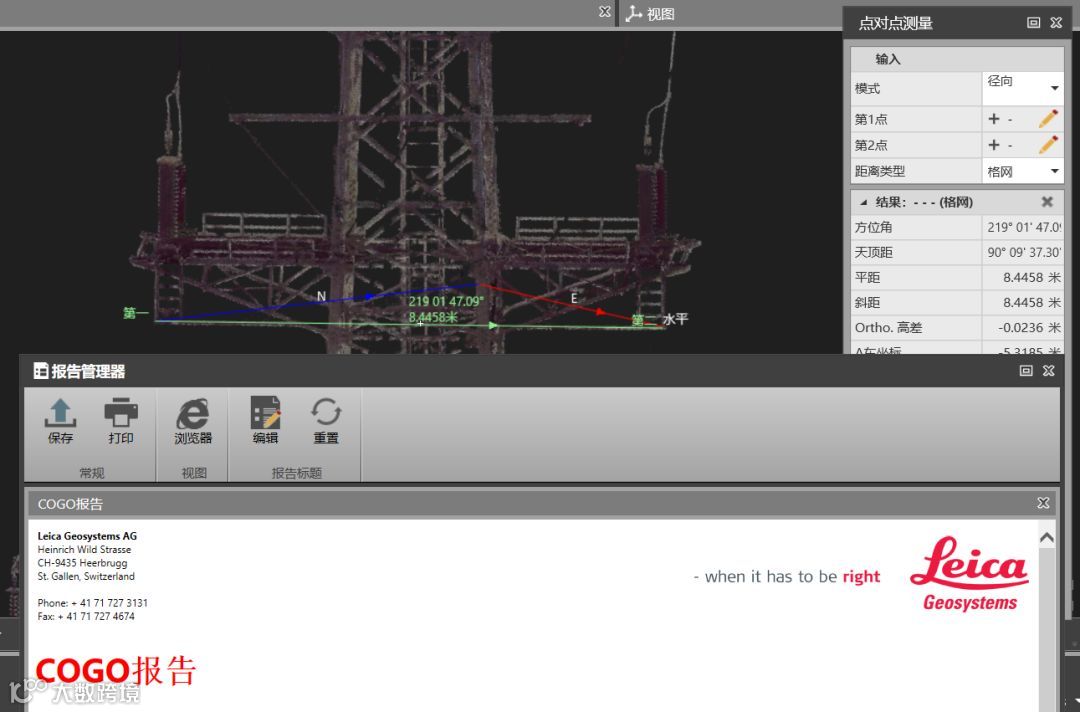Screen dimensions: 1080x712
Task: Open the 距离类型 格网 dropdown
Action: (1023, 171)
